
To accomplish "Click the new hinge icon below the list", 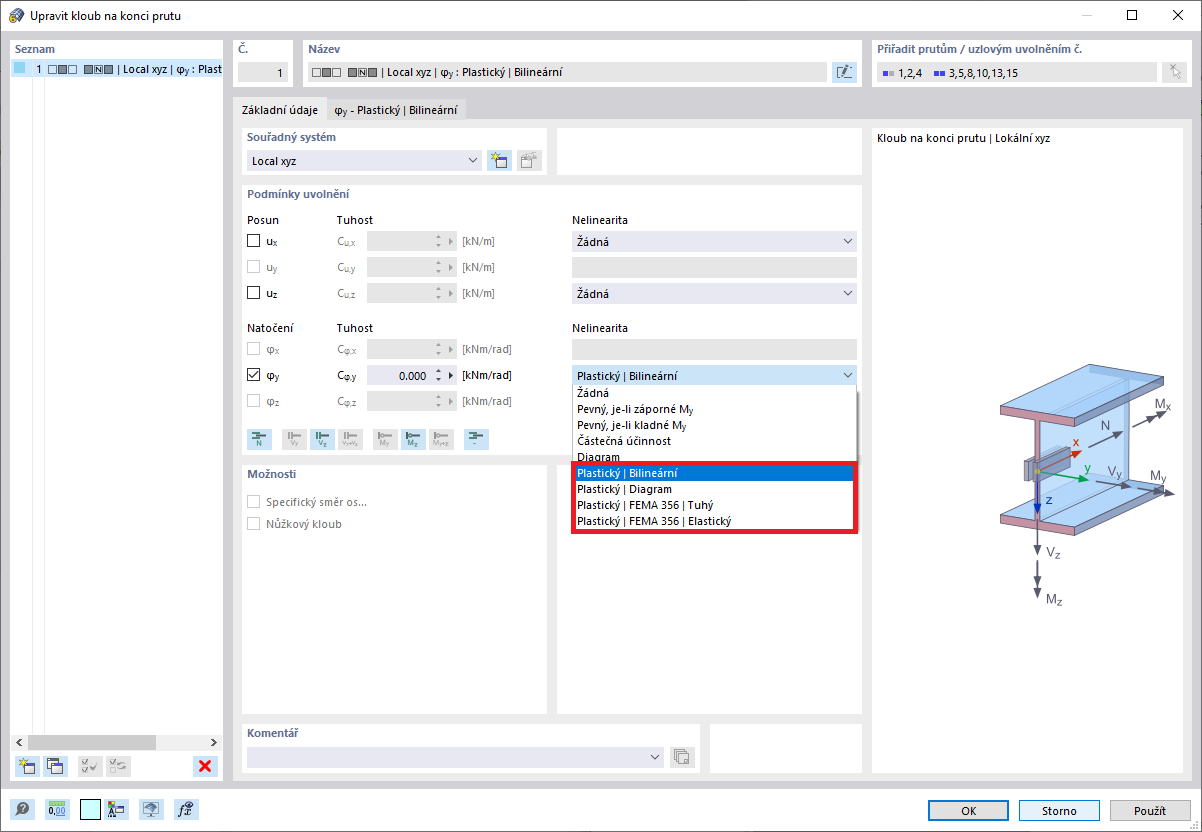I will (27, 766).
